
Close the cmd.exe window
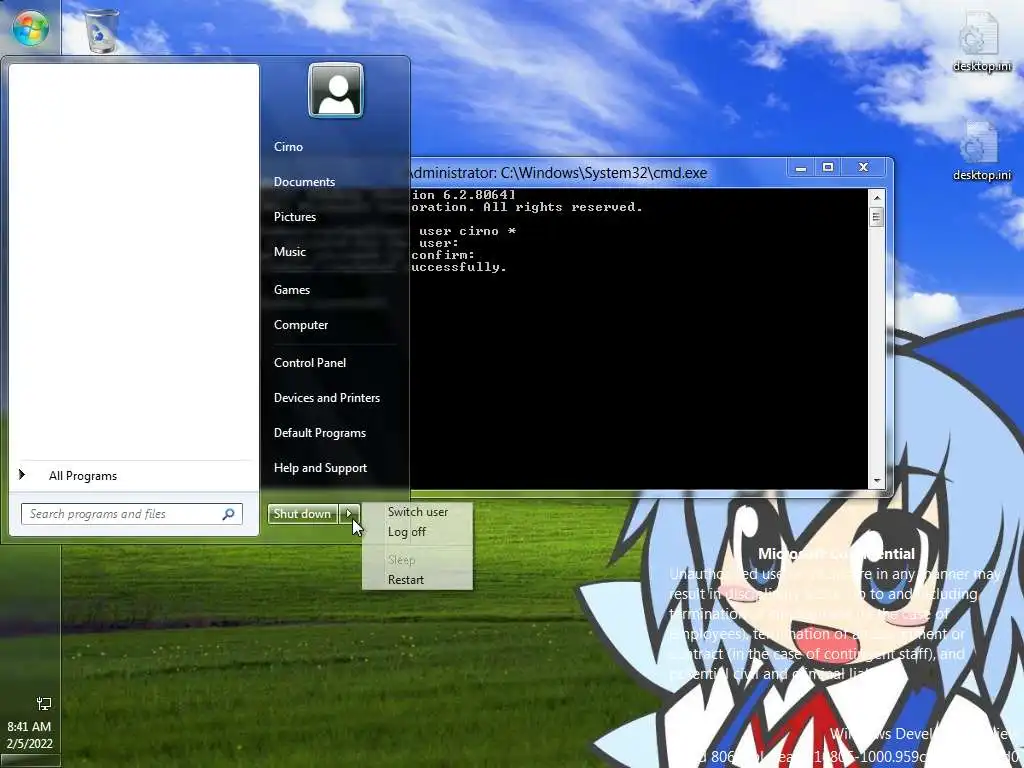click(863, 168)
